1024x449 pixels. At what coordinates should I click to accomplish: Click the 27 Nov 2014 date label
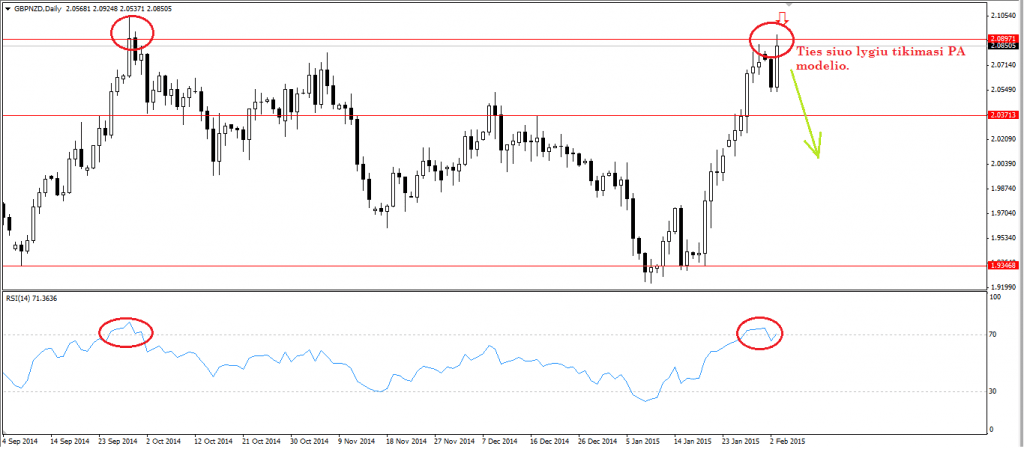(454, 441)
